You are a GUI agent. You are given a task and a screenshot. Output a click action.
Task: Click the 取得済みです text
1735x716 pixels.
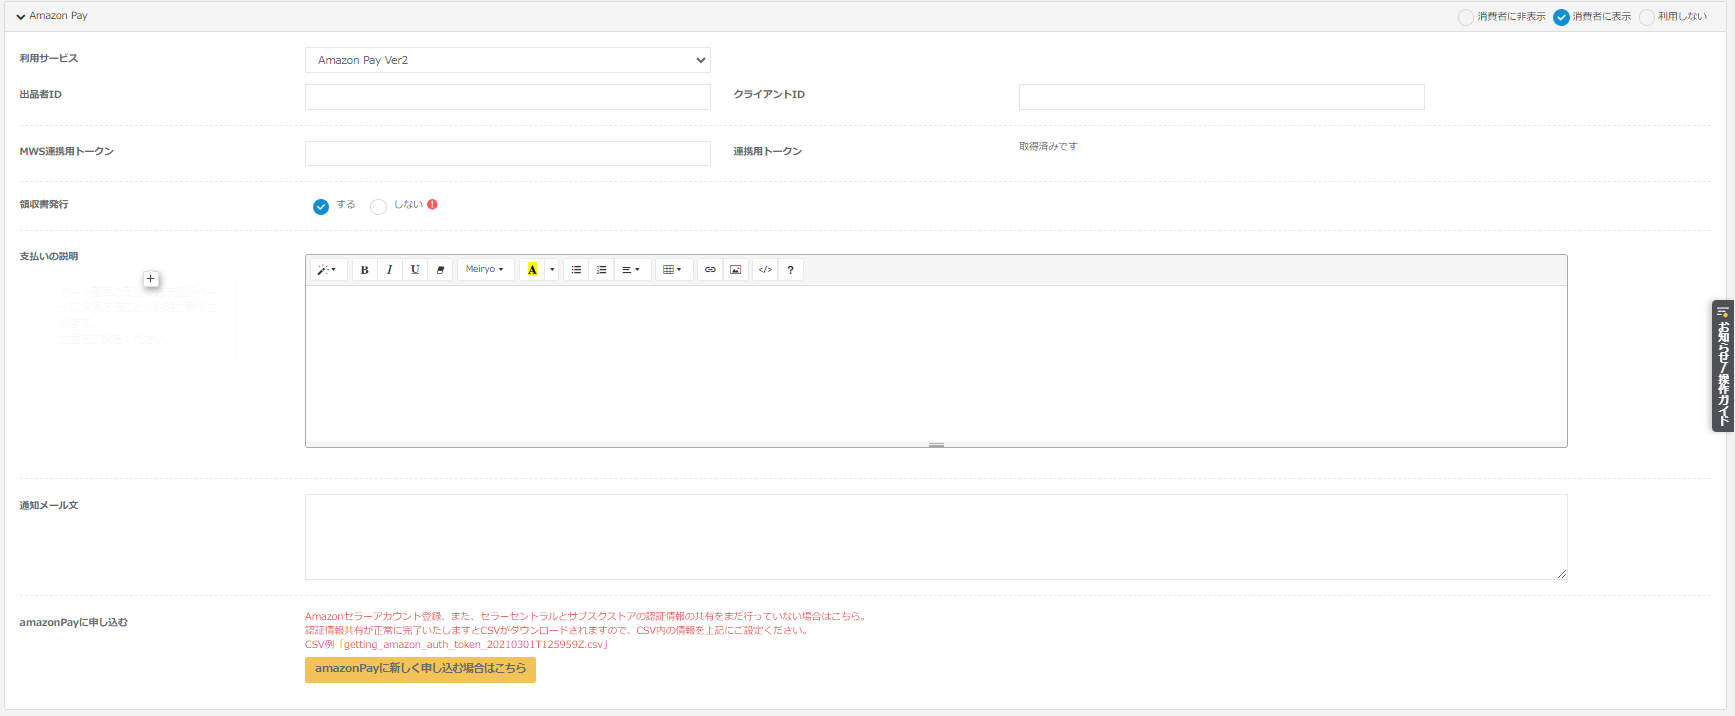click(1048, 146)
